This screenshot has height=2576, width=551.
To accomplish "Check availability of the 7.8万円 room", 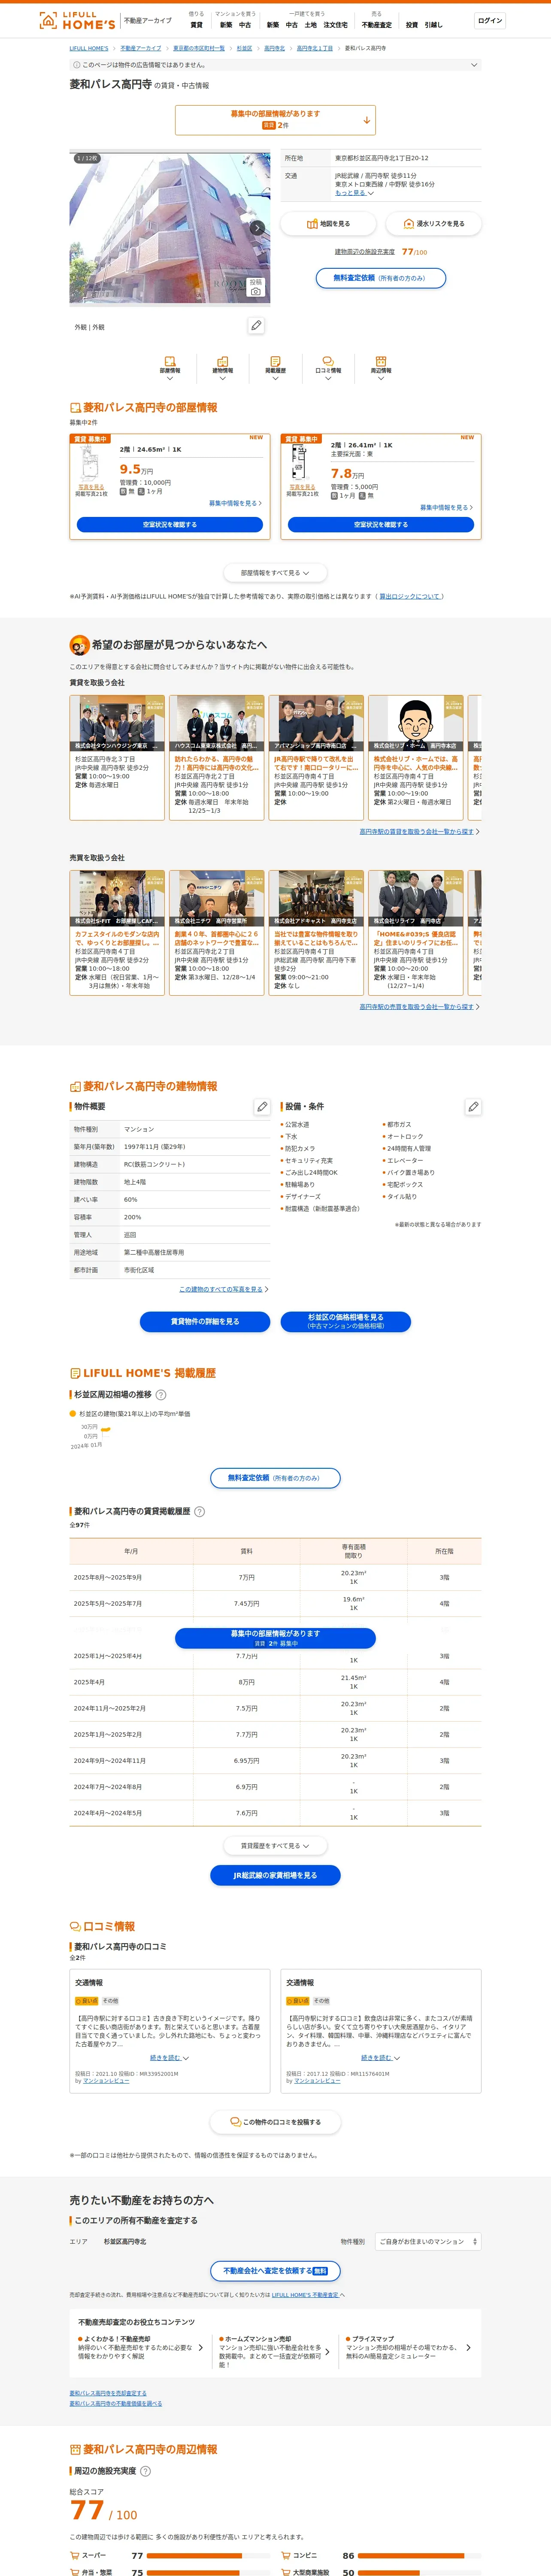I will [x=381, y=524].
